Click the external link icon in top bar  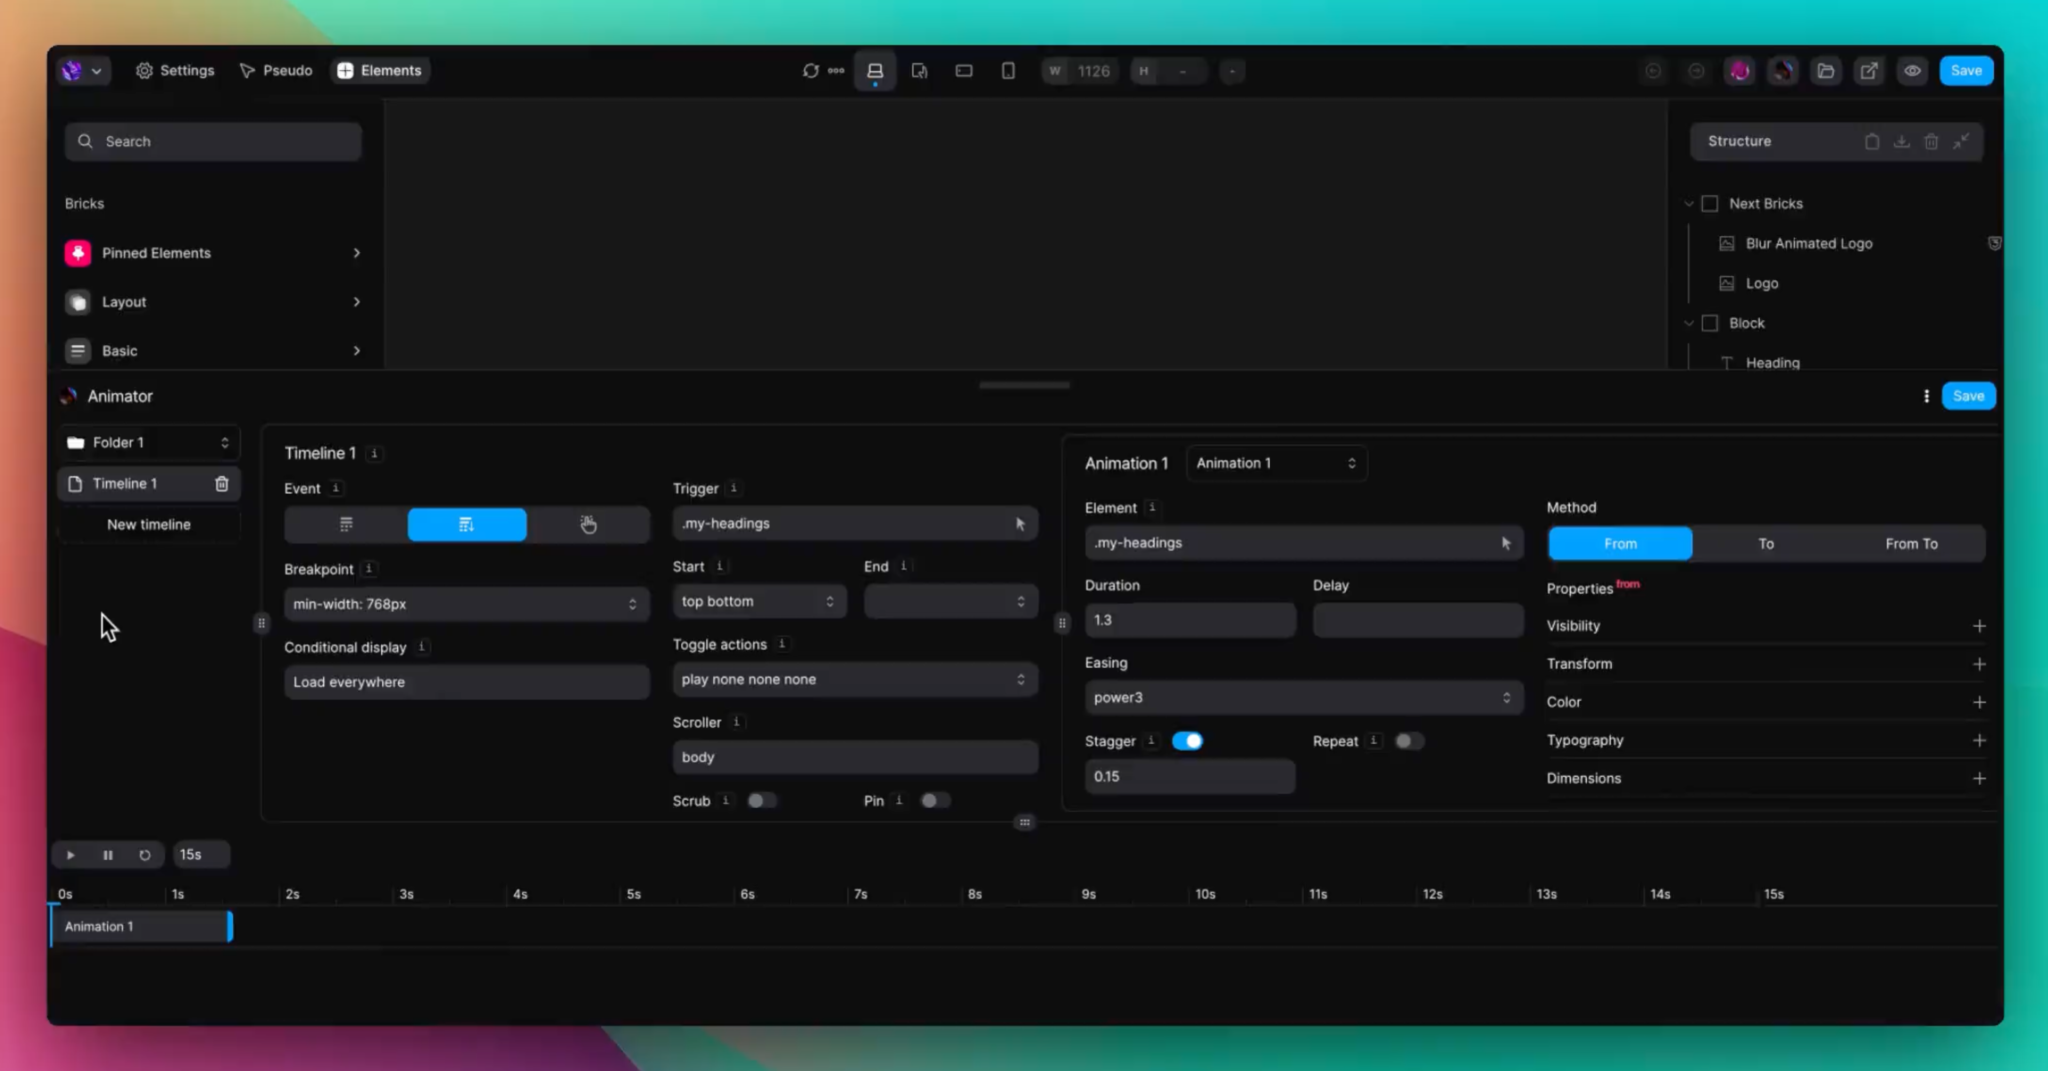point(1868,71)
